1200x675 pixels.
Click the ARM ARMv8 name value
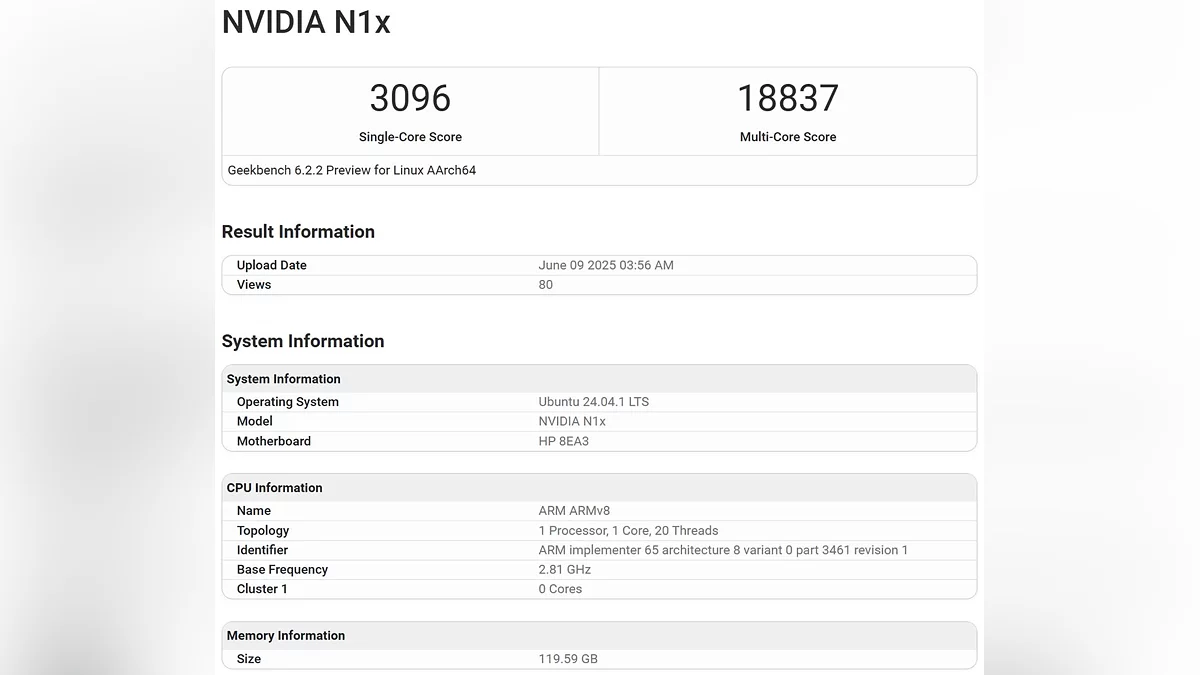574,511
